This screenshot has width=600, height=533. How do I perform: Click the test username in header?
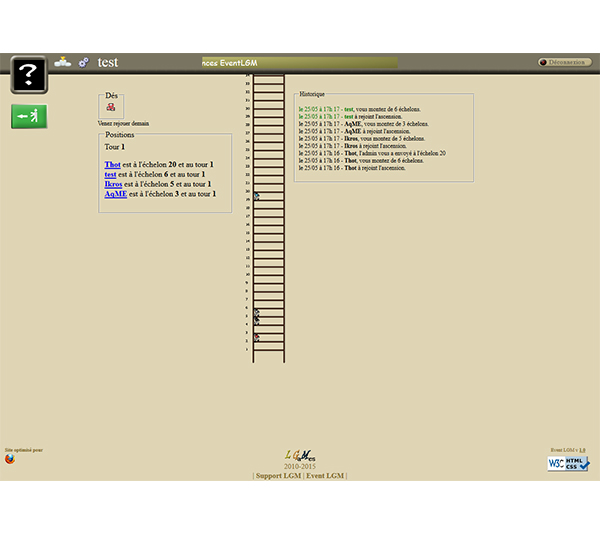point(107,62)
